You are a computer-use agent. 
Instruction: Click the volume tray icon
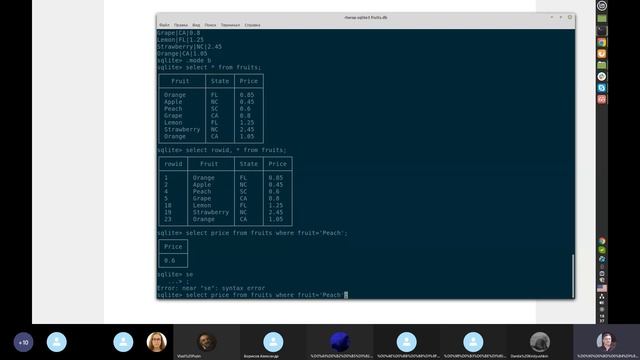click(x=602, y=303)
